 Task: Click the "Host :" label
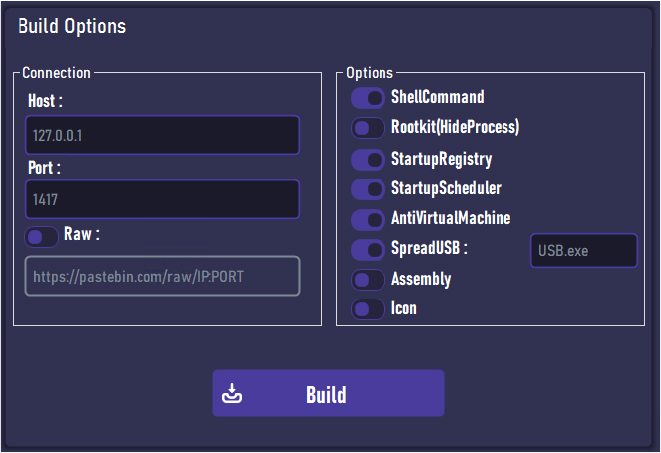click(46, 101)
